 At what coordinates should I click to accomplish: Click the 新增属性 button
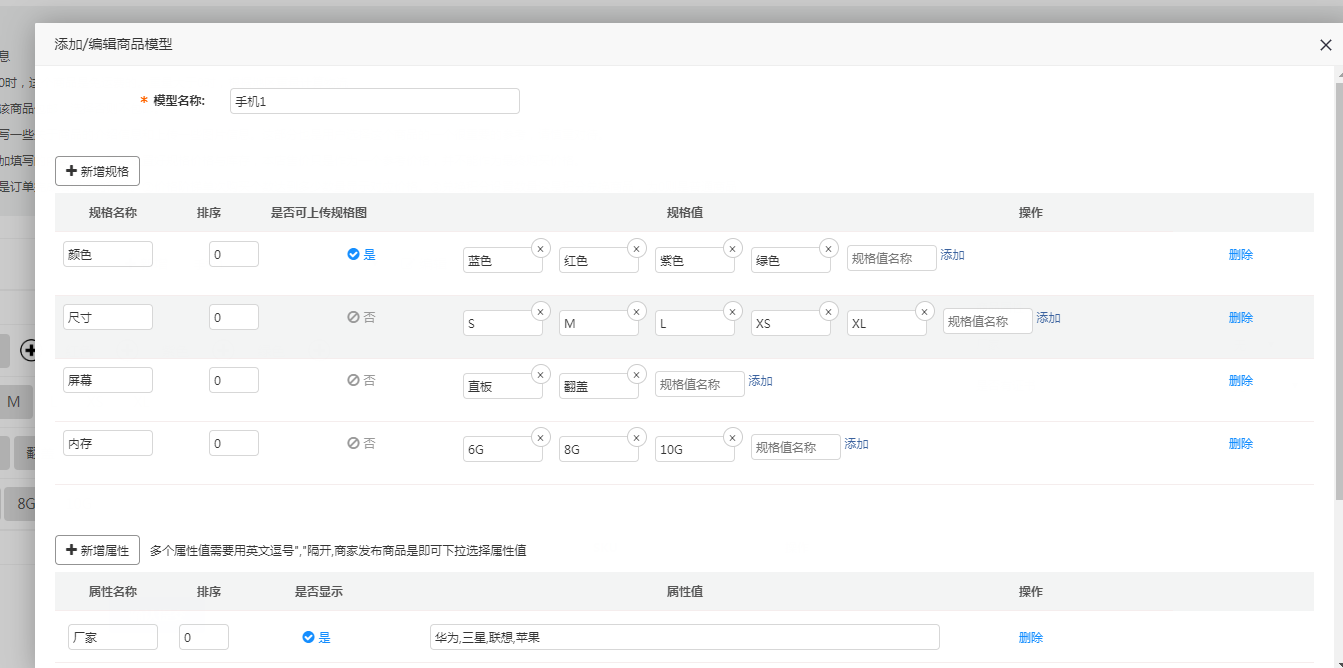(x=97, y=549)
